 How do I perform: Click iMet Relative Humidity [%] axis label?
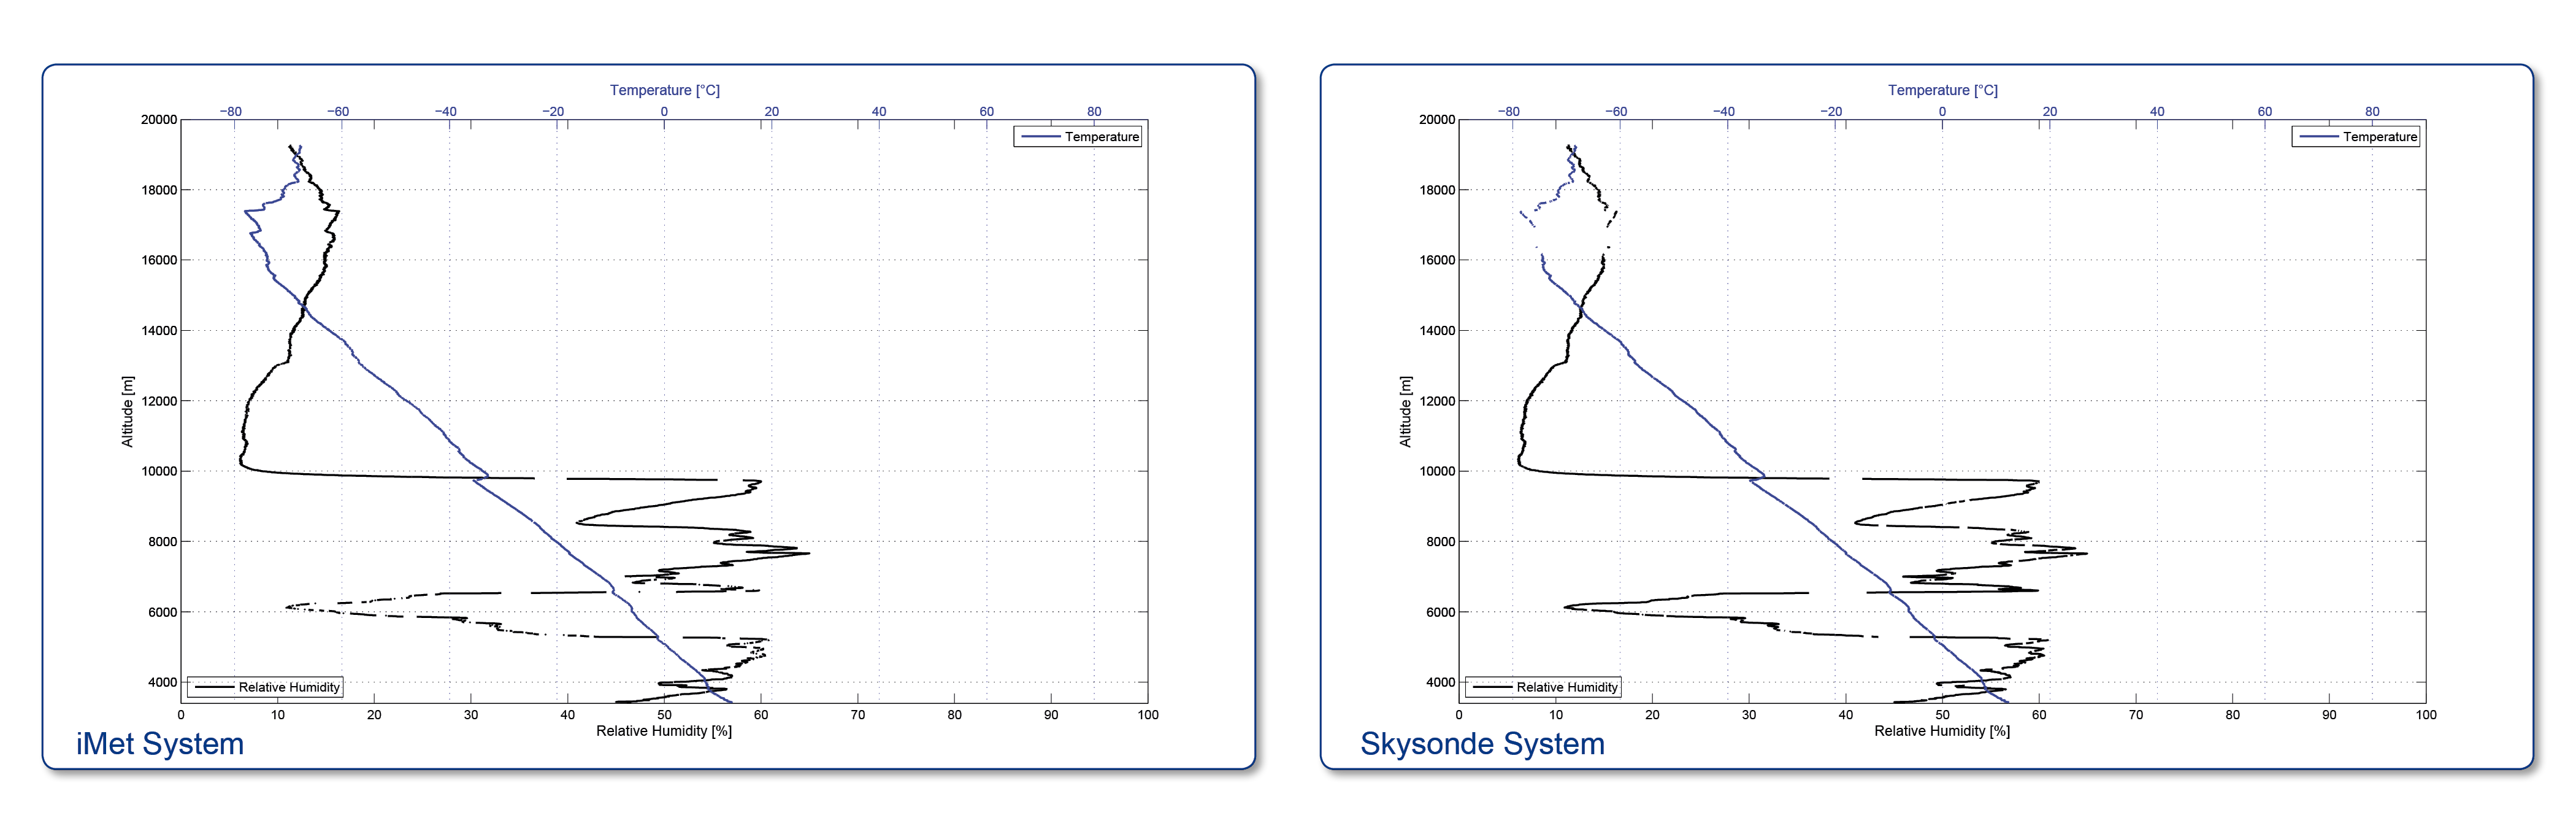664,731
